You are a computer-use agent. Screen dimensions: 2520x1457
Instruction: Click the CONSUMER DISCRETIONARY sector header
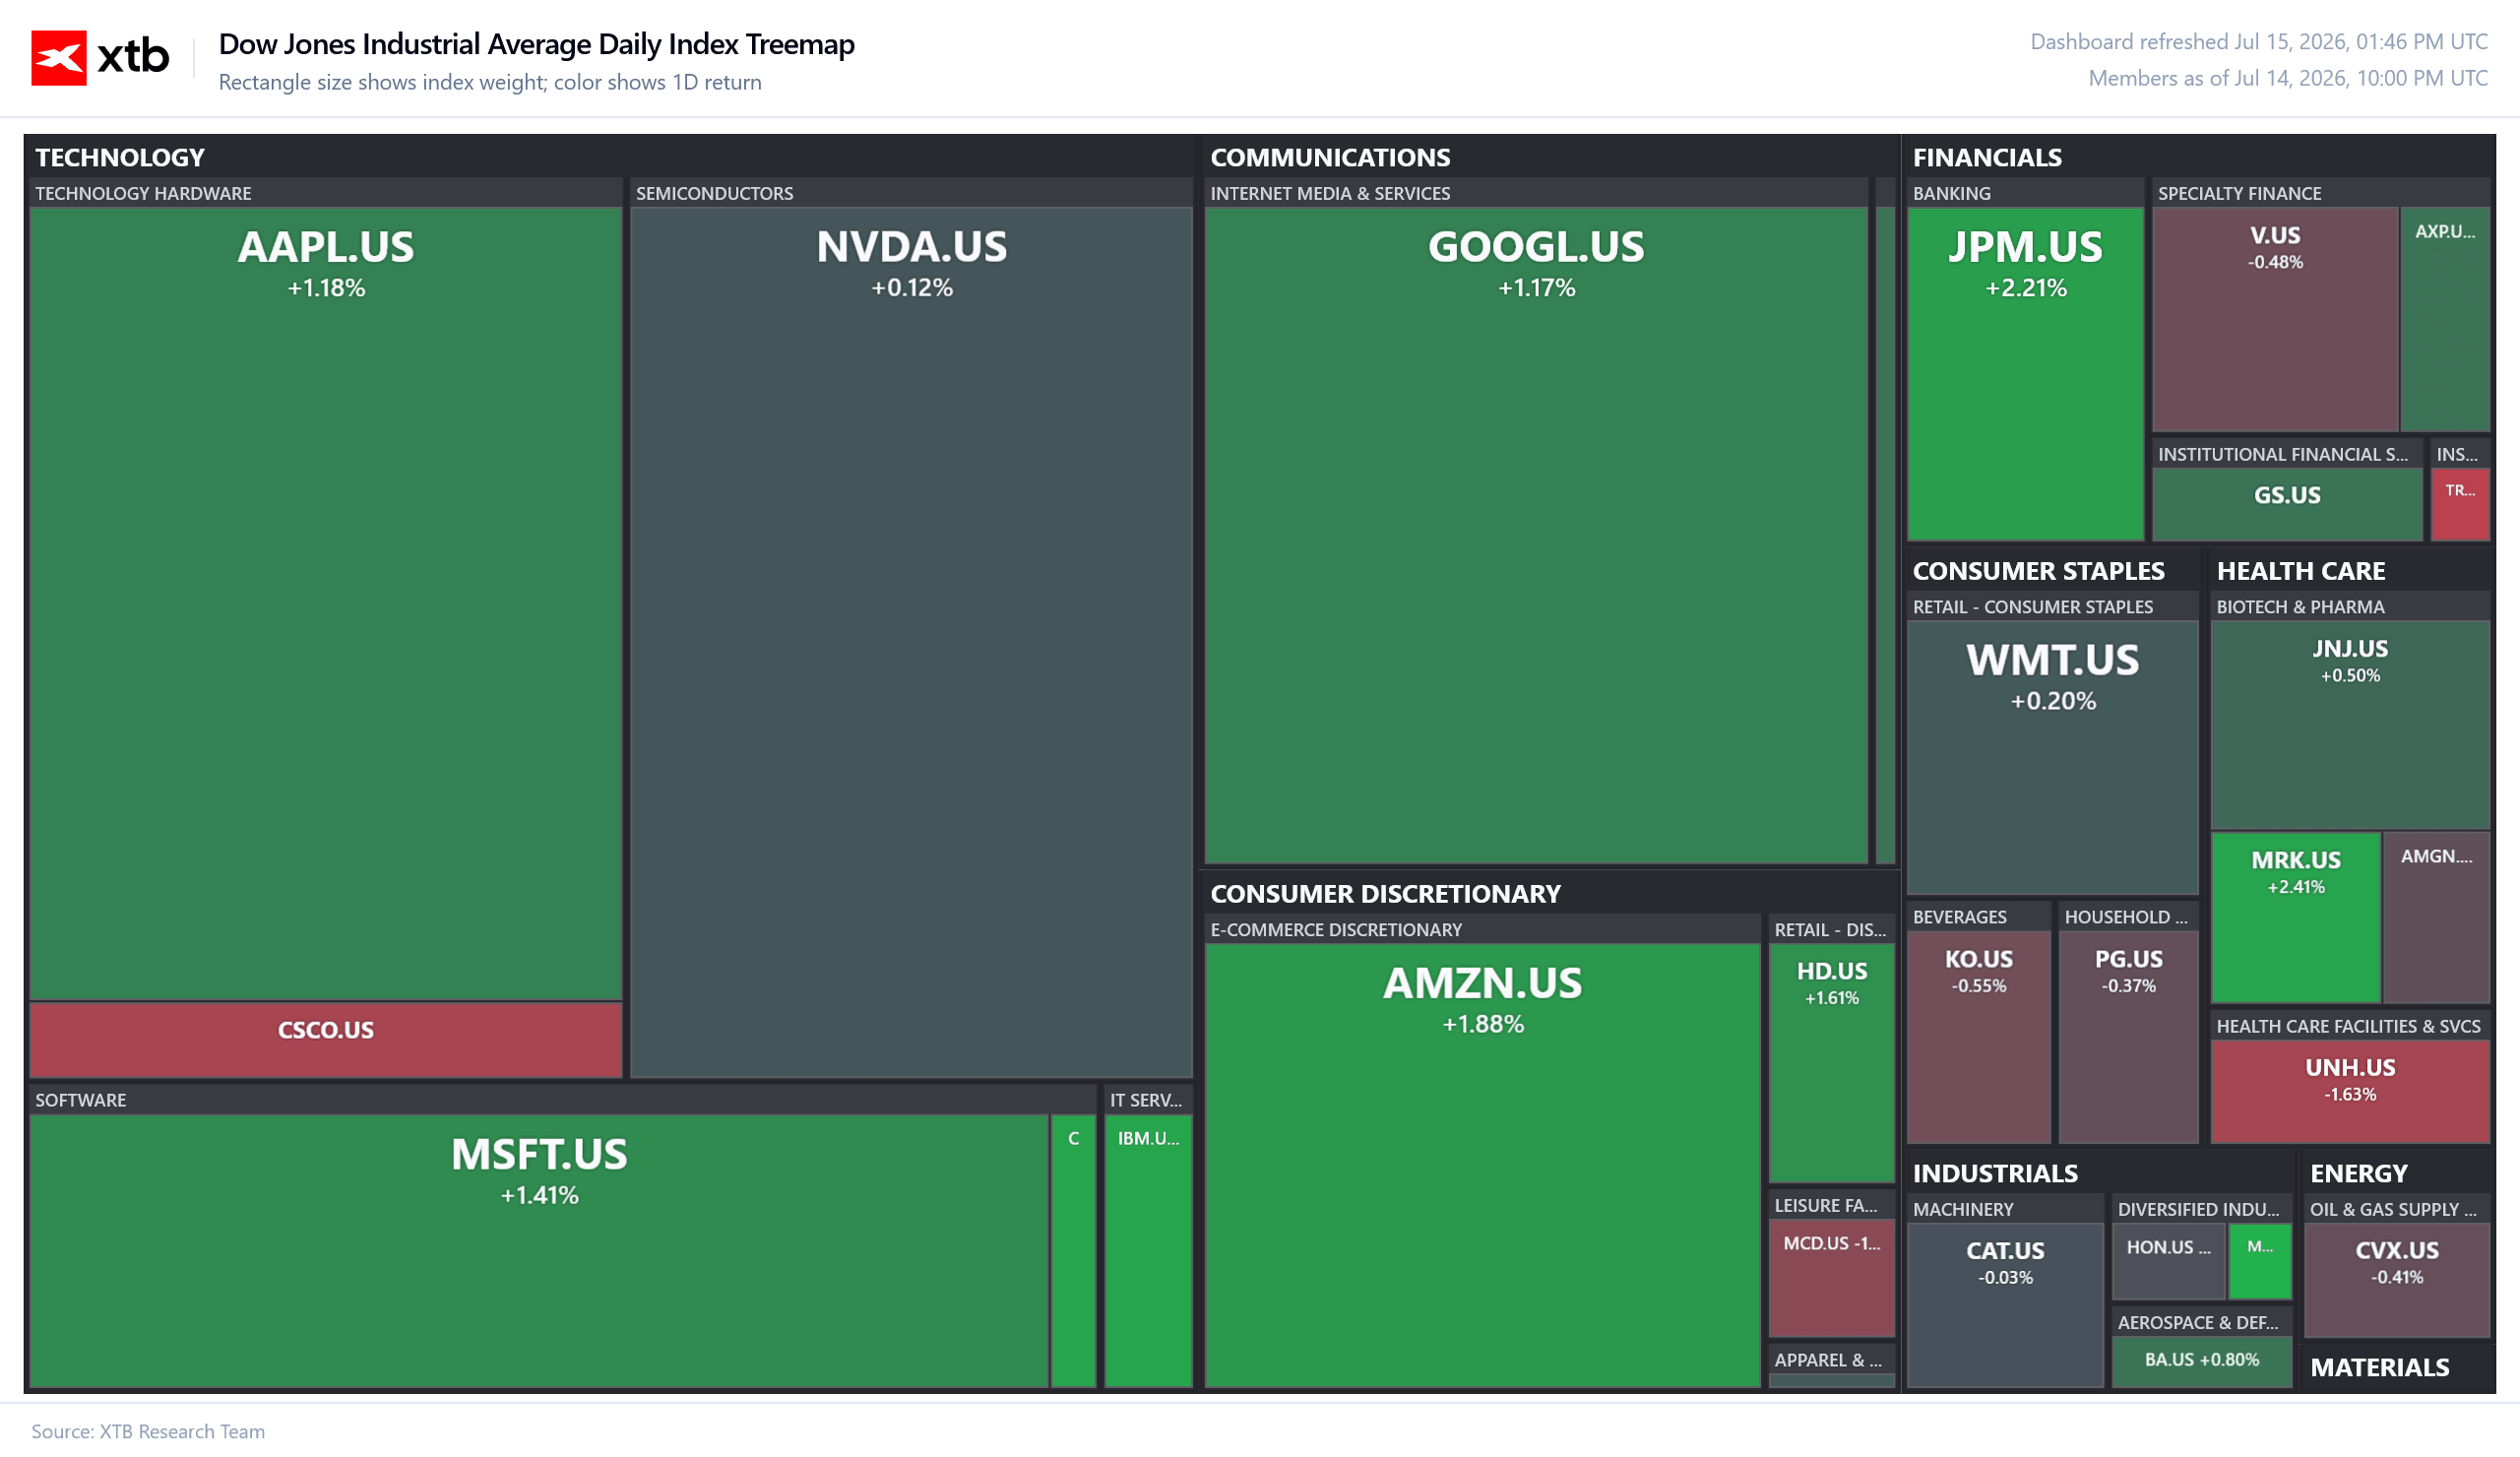pyautogui.click(x=1385, y=894)
